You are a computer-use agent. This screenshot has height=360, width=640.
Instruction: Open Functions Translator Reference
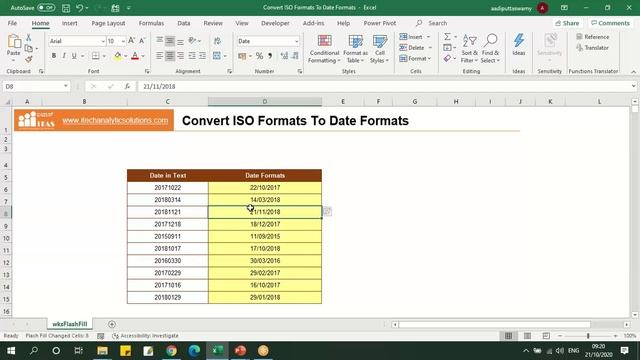pos(593,37)
